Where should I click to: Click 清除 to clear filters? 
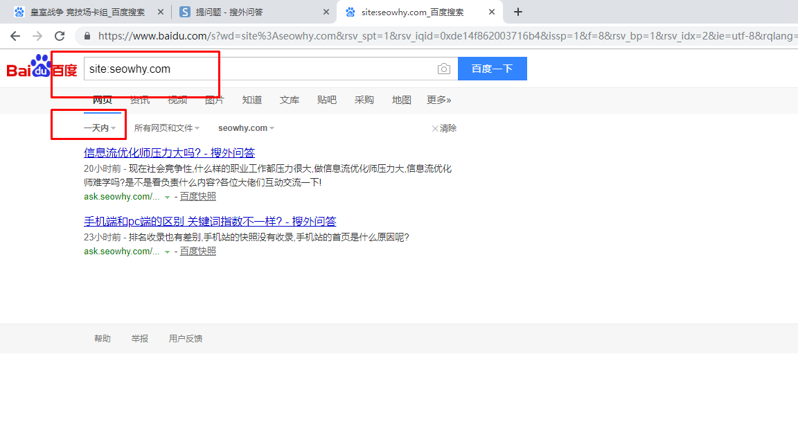pos(448,128)
